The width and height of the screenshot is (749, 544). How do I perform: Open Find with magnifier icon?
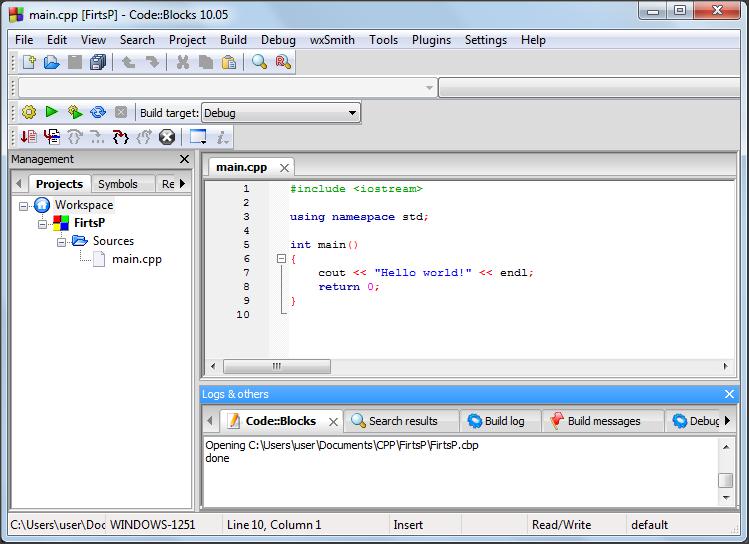coord(259,62)
